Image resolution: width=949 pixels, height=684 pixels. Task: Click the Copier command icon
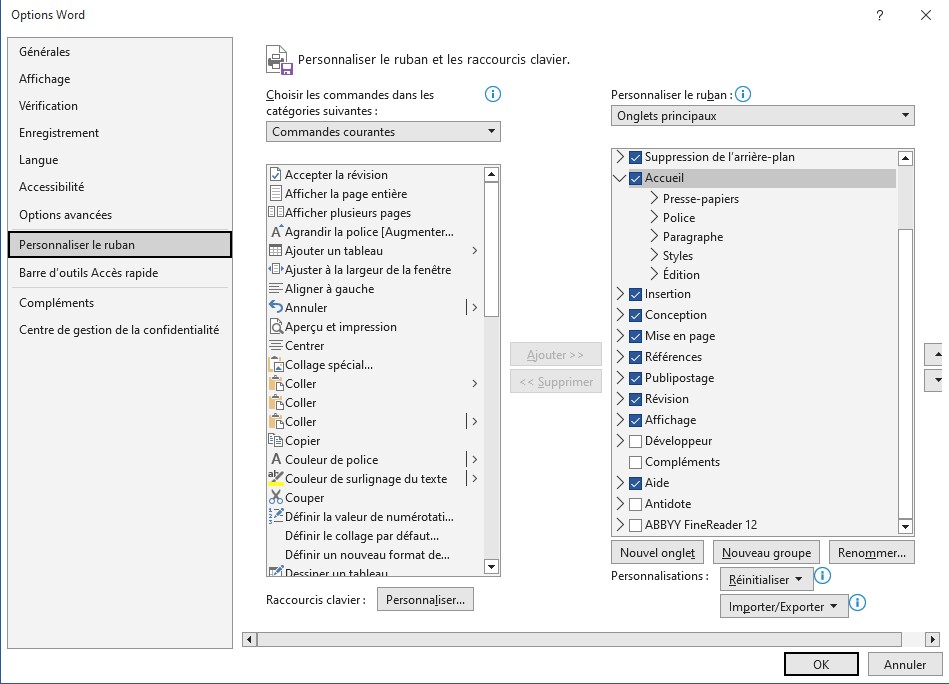point(276,441)
